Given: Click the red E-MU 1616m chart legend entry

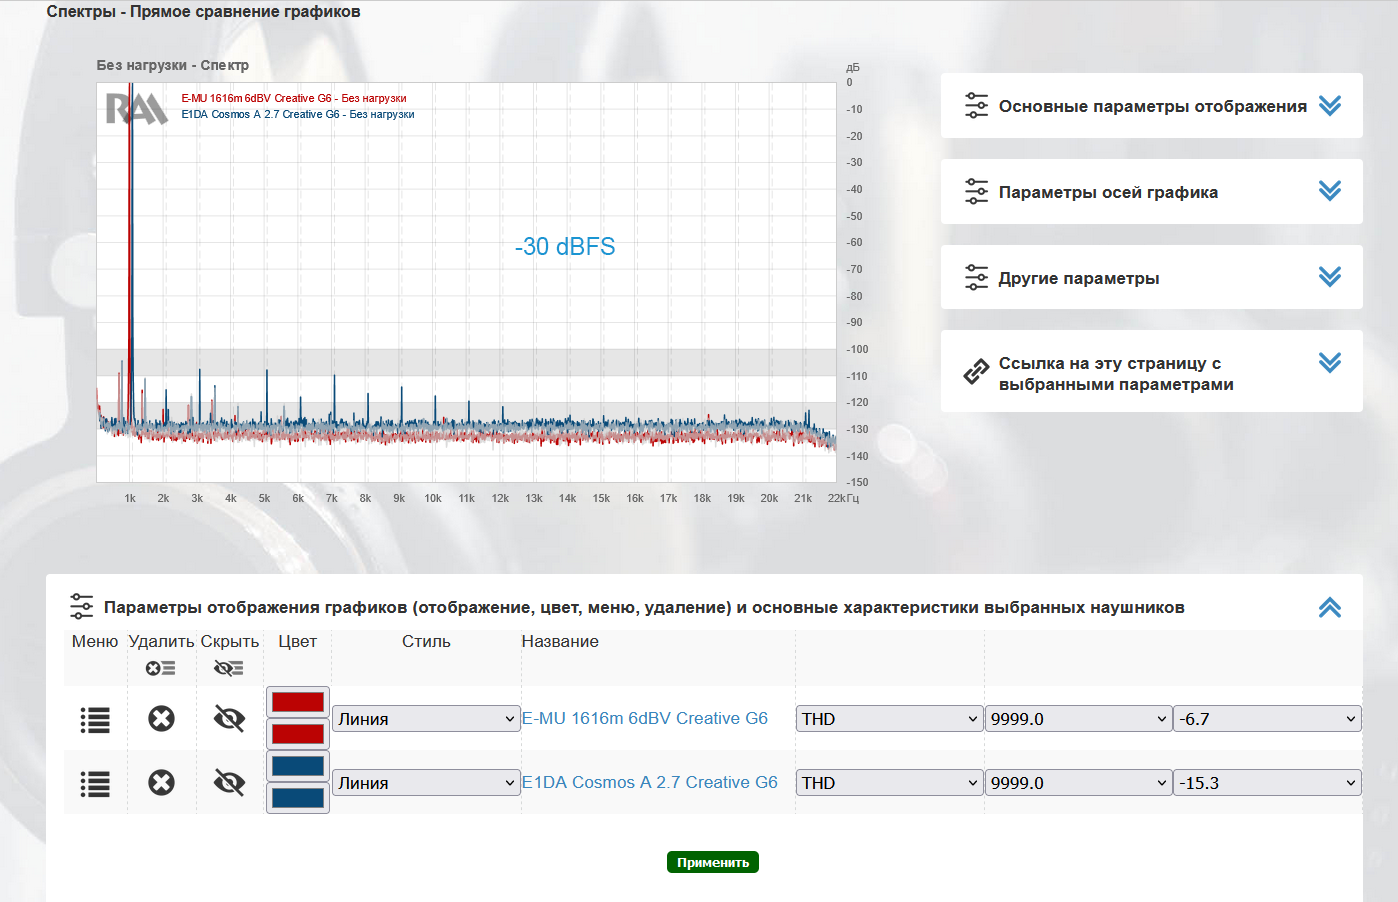Looking at the screenshot, I should tap(294, 98).
